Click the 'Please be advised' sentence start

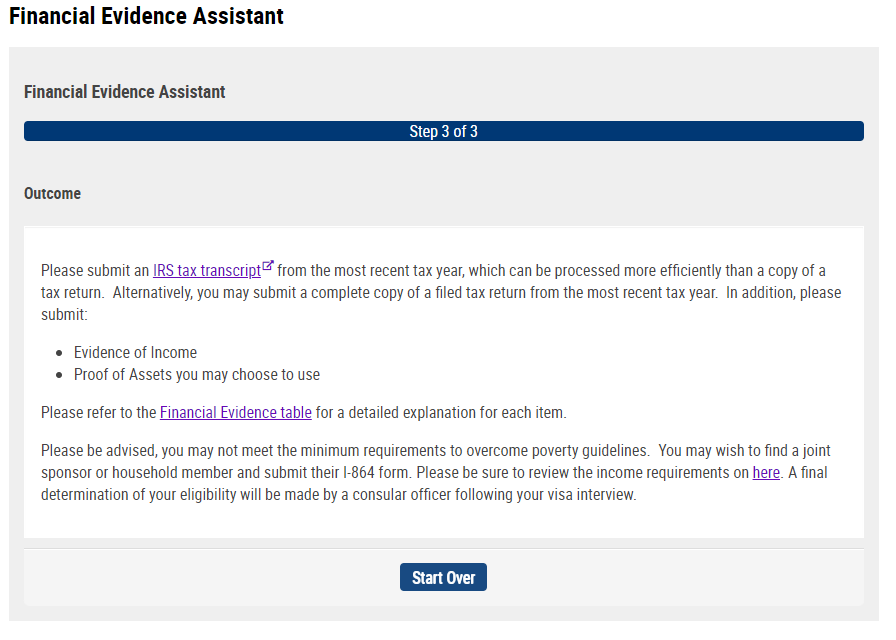click(98, 451)
